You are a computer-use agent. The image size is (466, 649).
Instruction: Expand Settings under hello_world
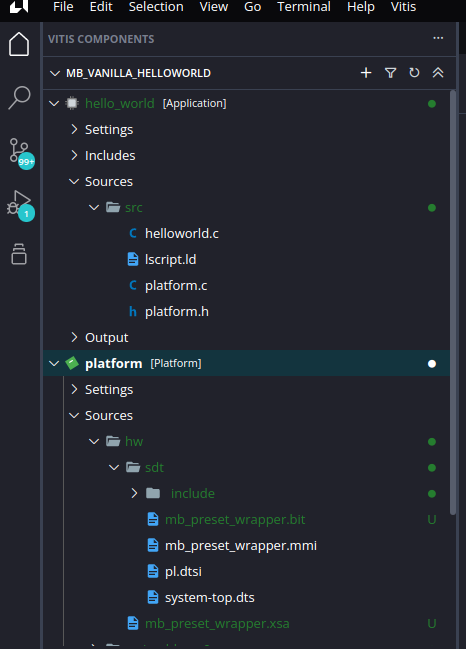(x=74, y=129)
